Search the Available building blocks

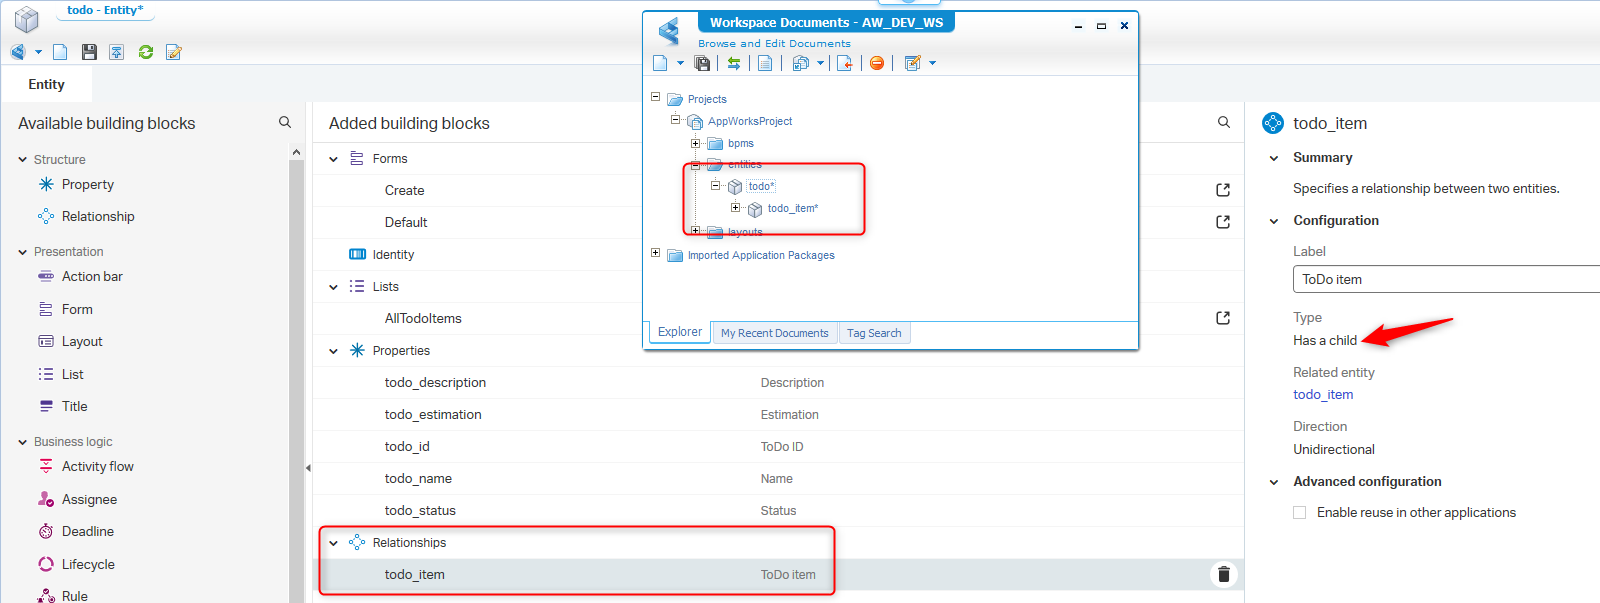point(285,122)
